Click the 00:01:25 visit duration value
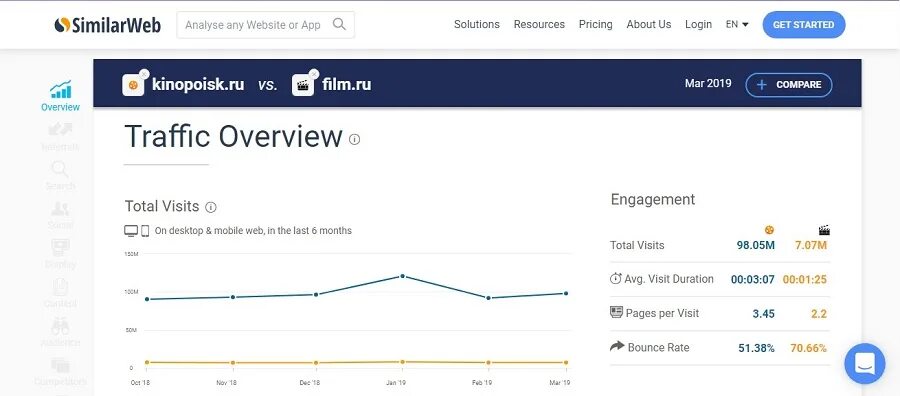The width and height of the screenshot is (900, 396). pos(805,279)
